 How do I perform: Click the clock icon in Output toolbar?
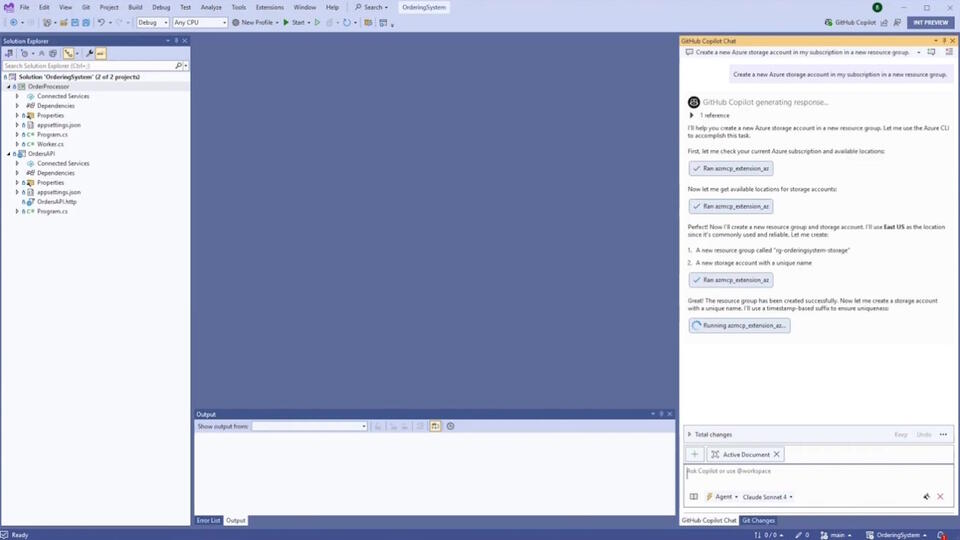(x=450, y=426)
